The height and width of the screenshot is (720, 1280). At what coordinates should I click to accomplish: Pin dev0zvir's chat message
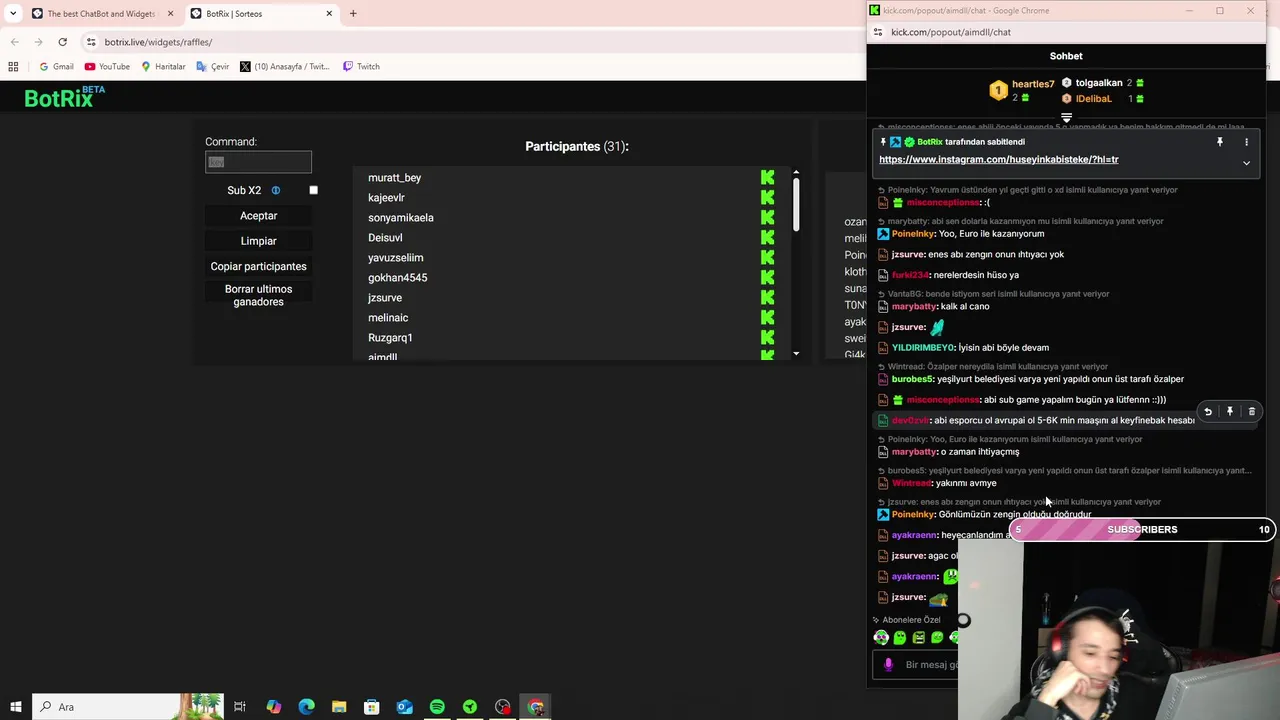point(1230,412)
